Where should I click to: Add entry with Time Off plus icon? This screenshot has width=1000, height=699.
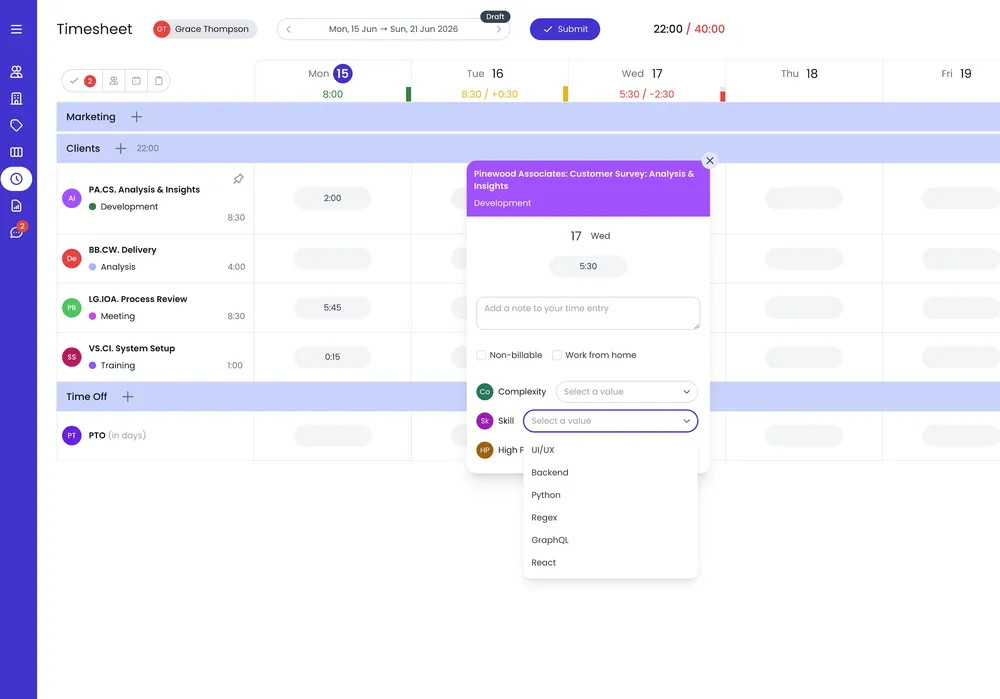click(x=128, y=397)
